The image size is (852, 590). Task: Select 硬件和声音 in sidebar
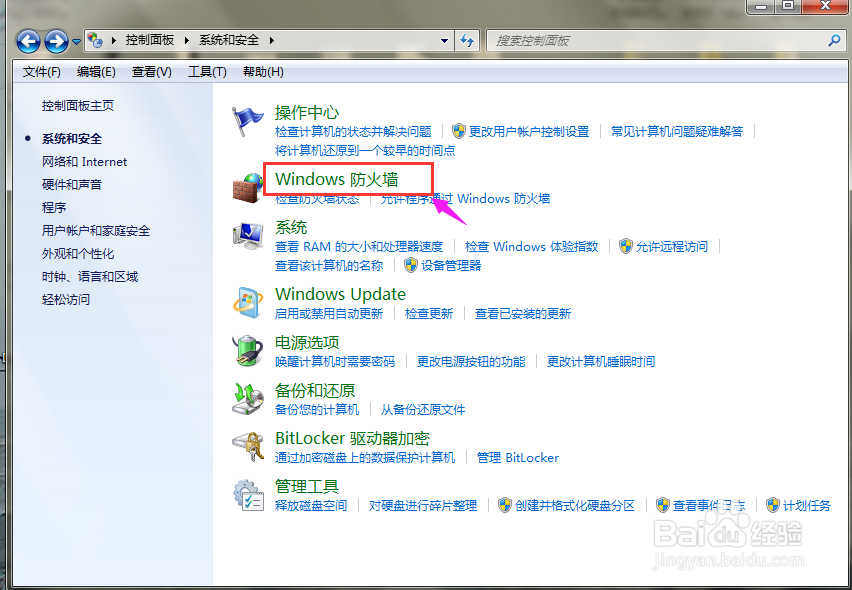click(72, 185)
